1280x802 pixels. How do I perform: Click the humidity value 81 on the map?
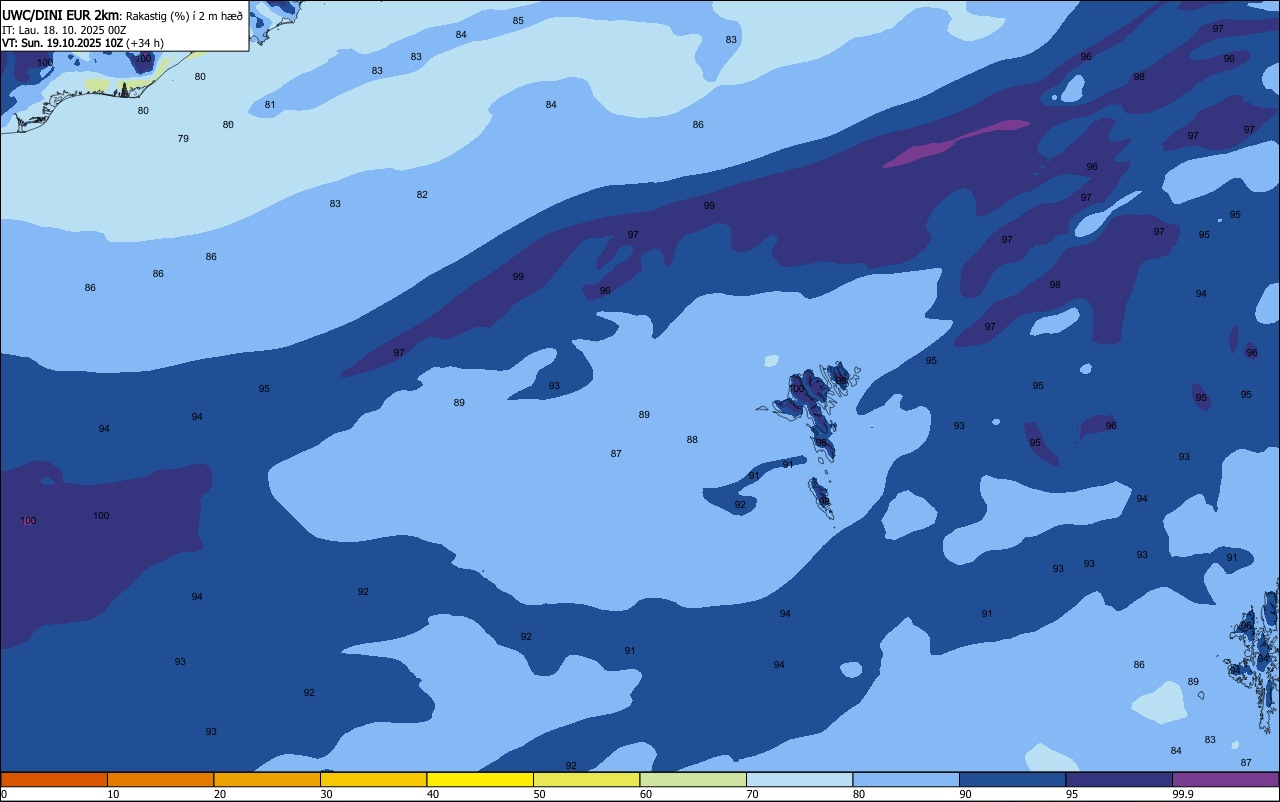[270, 105]
